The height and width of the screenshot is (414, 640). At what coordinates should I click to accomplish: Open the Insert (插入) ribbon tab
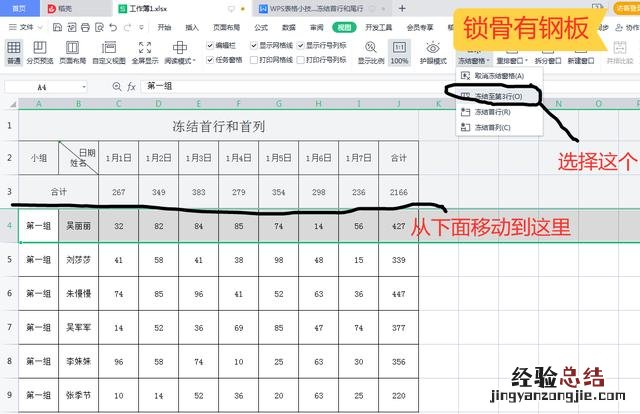[x=192, y=27]
